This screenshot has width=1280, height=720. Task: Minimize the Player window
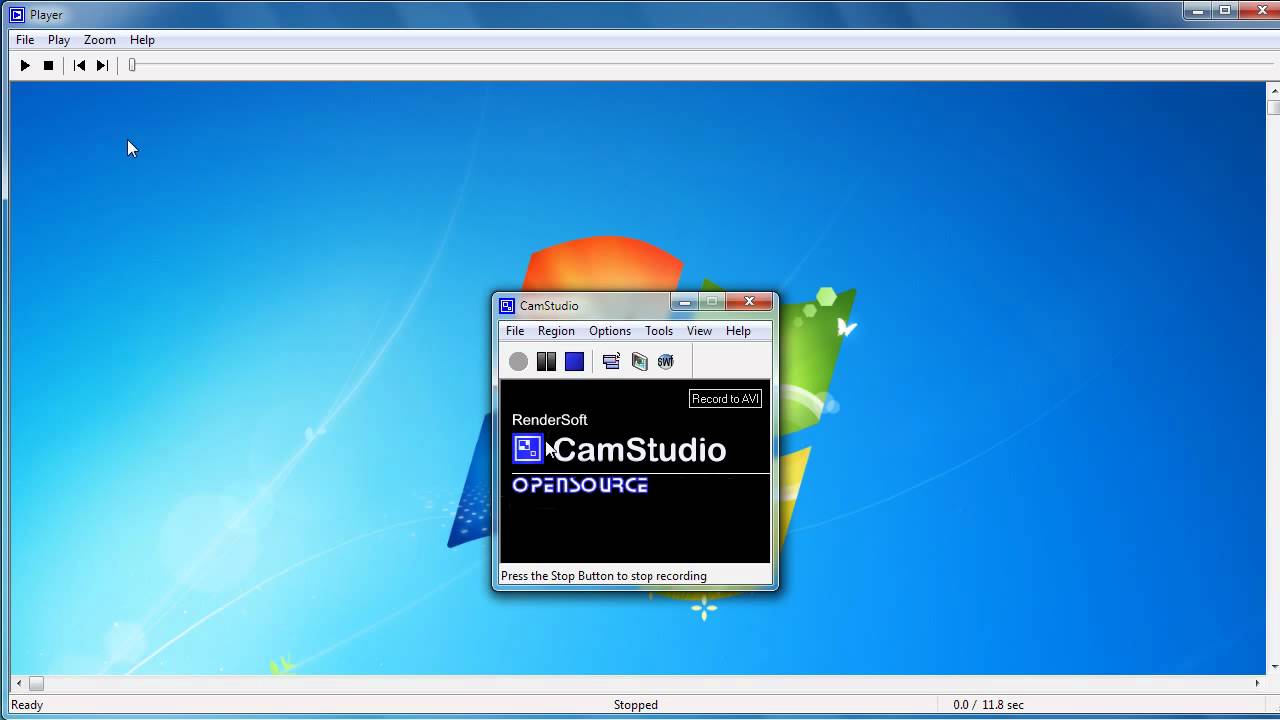[x=1197, y=10]
